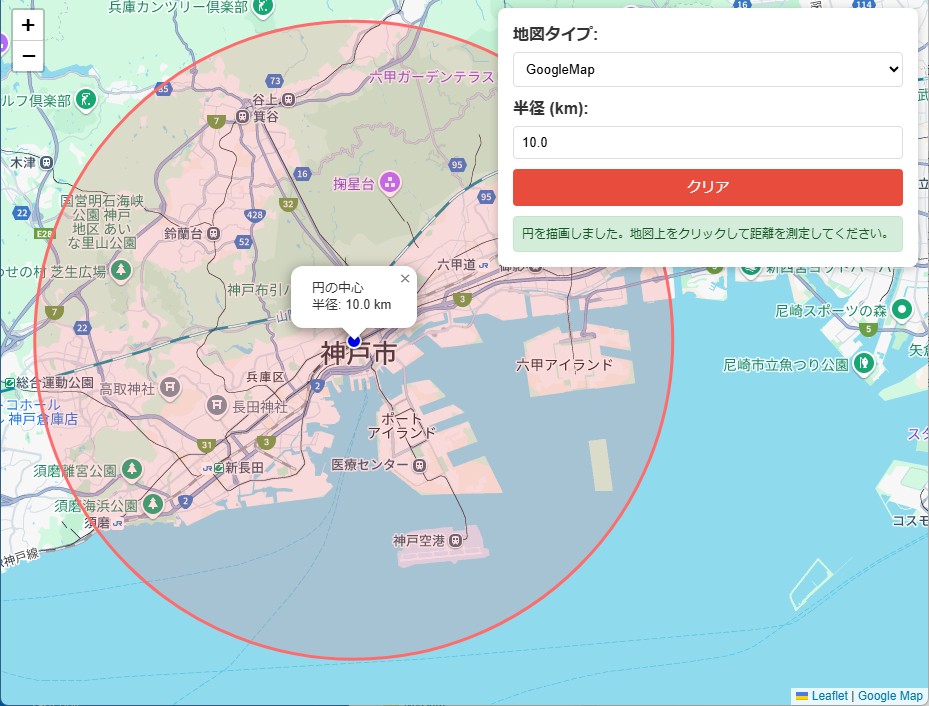
Task: Select the 高取神社 shrine icon
Action: click(x=170, y=387)
